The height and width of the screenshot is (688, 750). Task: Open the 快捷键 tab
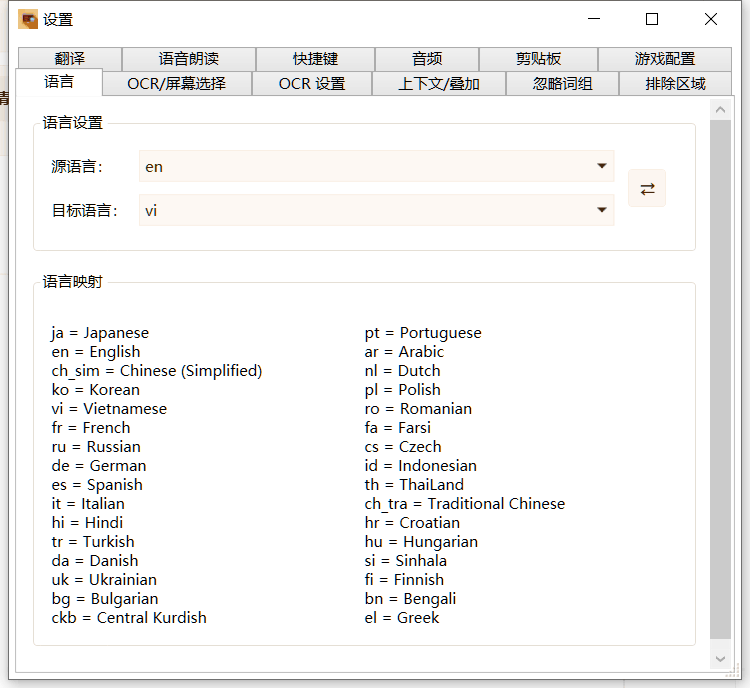point(315,59)
